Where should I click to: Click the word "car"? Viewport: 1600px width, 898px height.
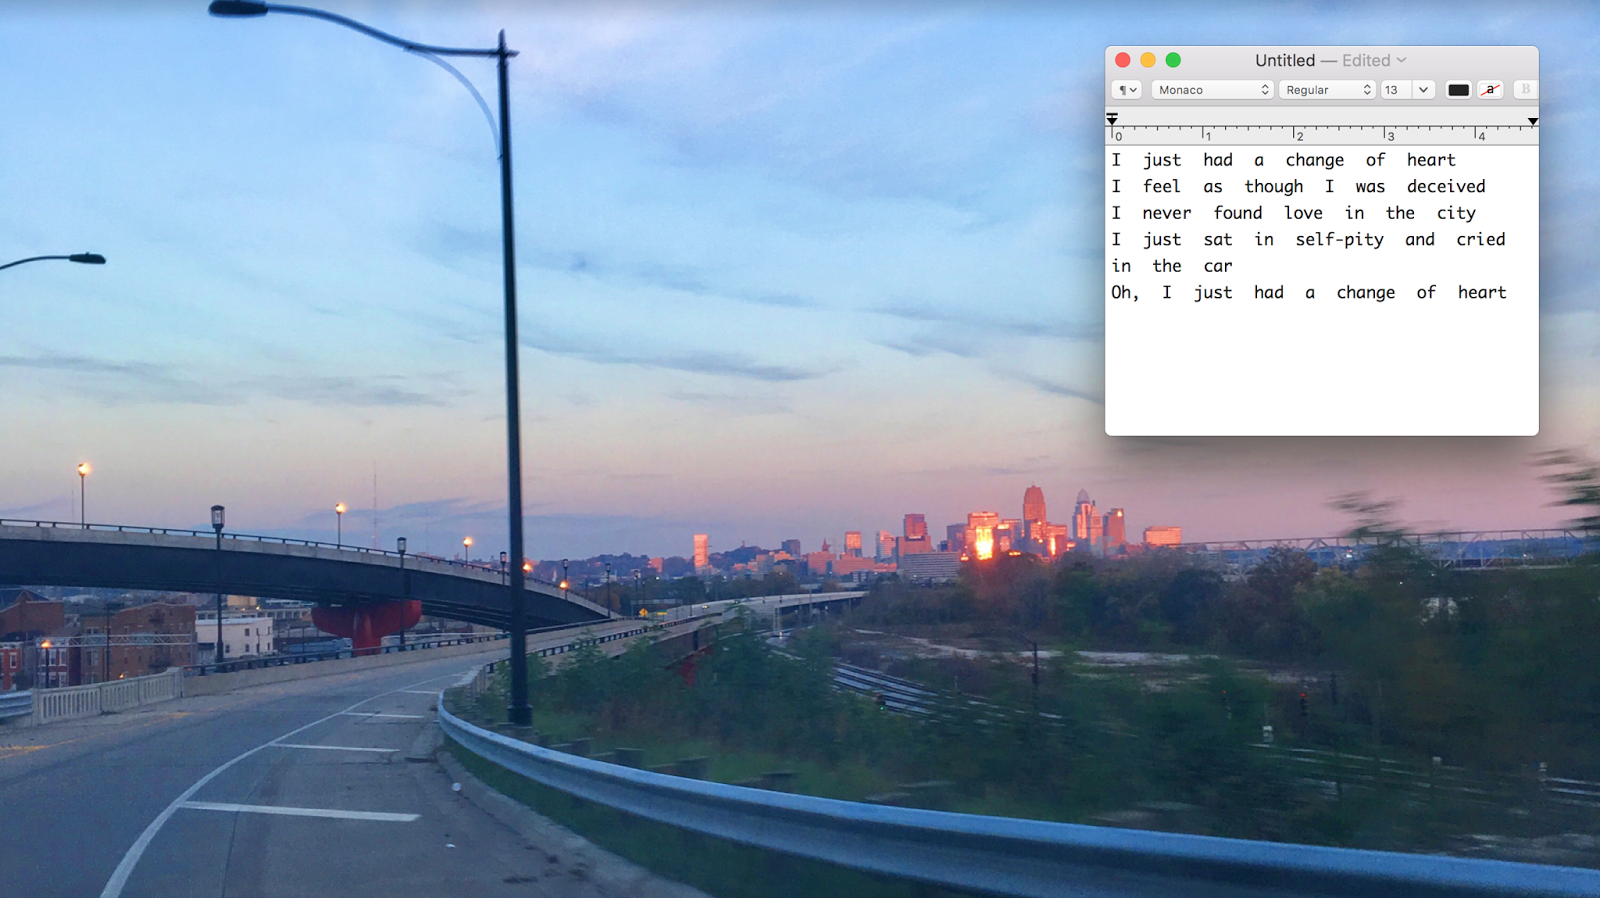coord(1218,266)
